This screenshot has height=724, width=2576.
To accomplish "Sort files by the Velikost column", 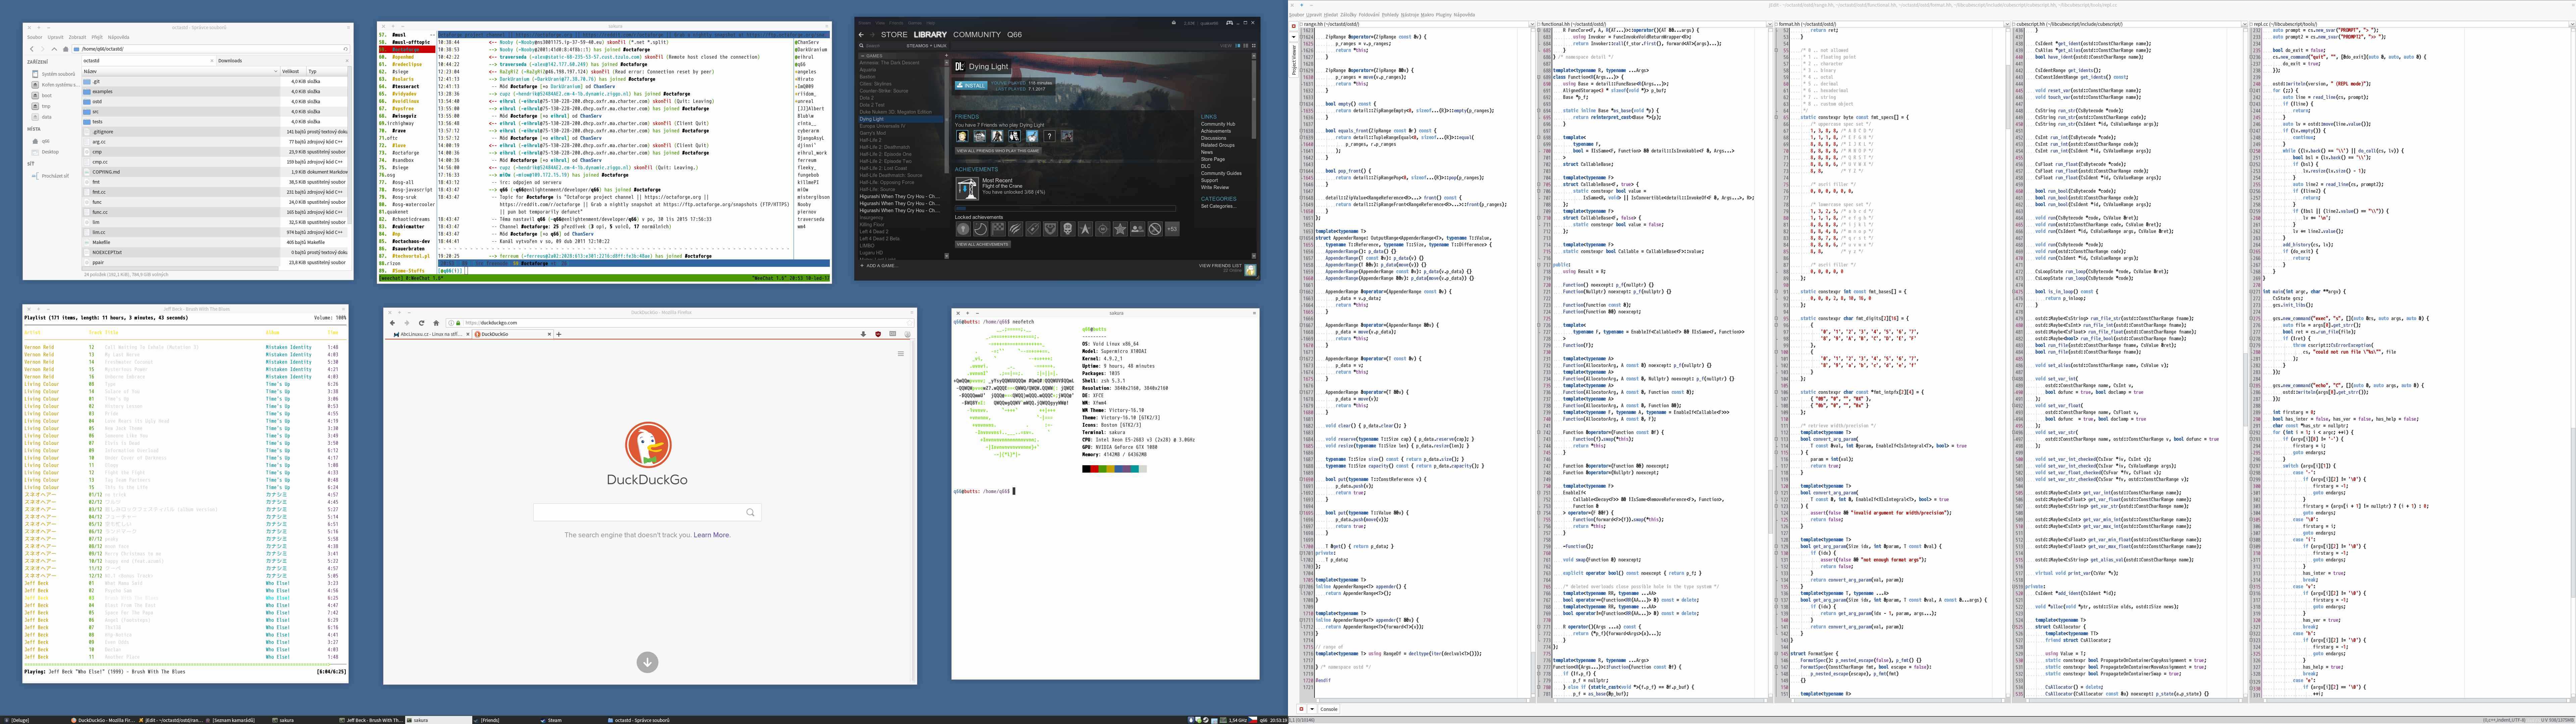I will [293, 72].
